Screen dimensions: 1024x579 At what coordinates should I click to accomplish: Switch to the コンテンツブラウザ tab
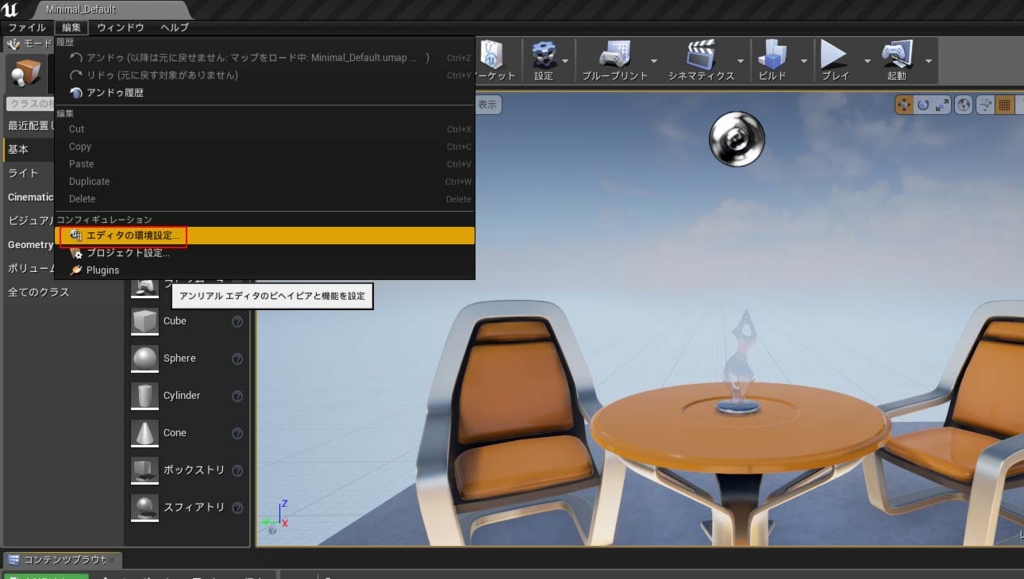tap(62, 560)
